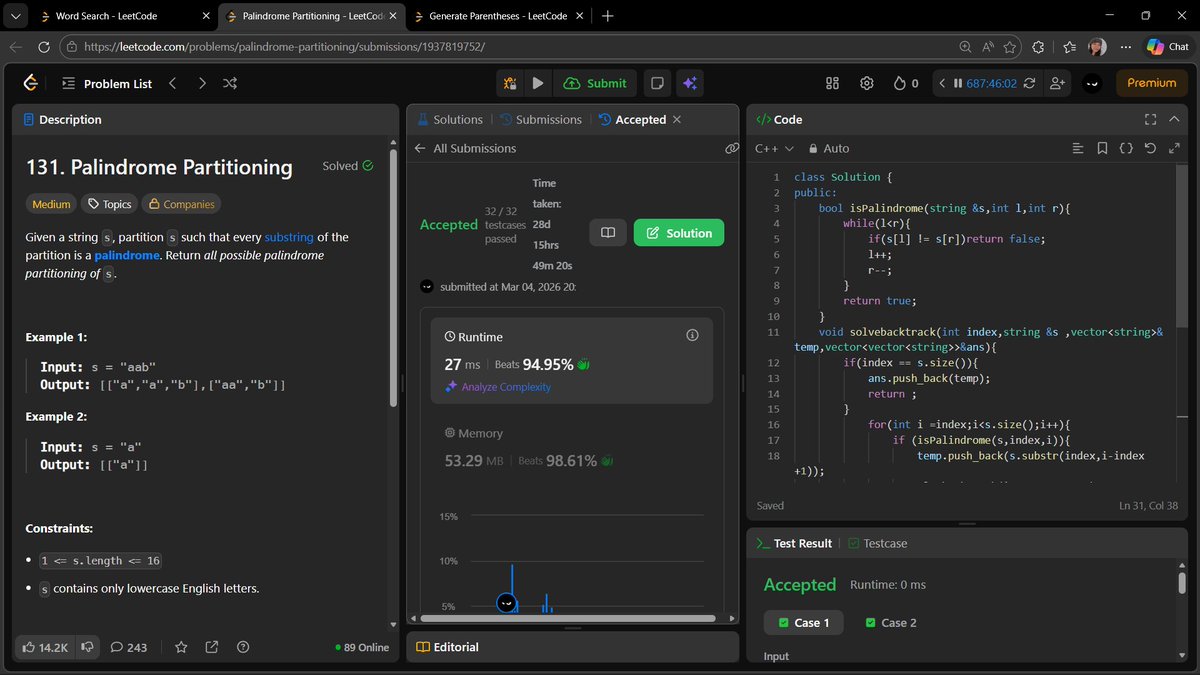Maximize the Code panel frame icon
This screenshot has width=1200, height=675.
click(x=1149, y=119)
